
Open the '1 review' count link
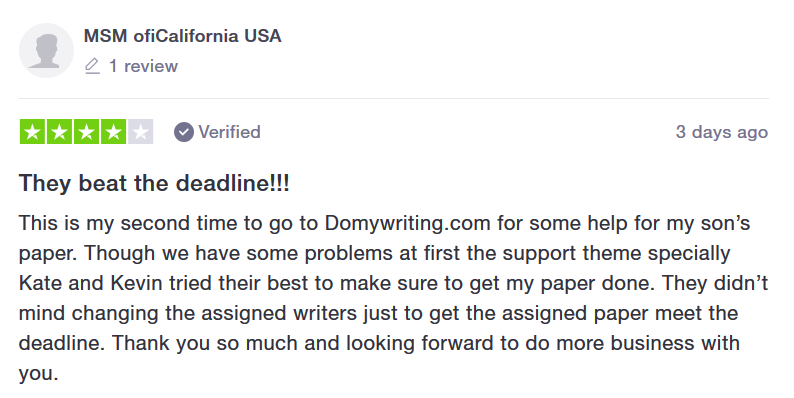point(143,66)
